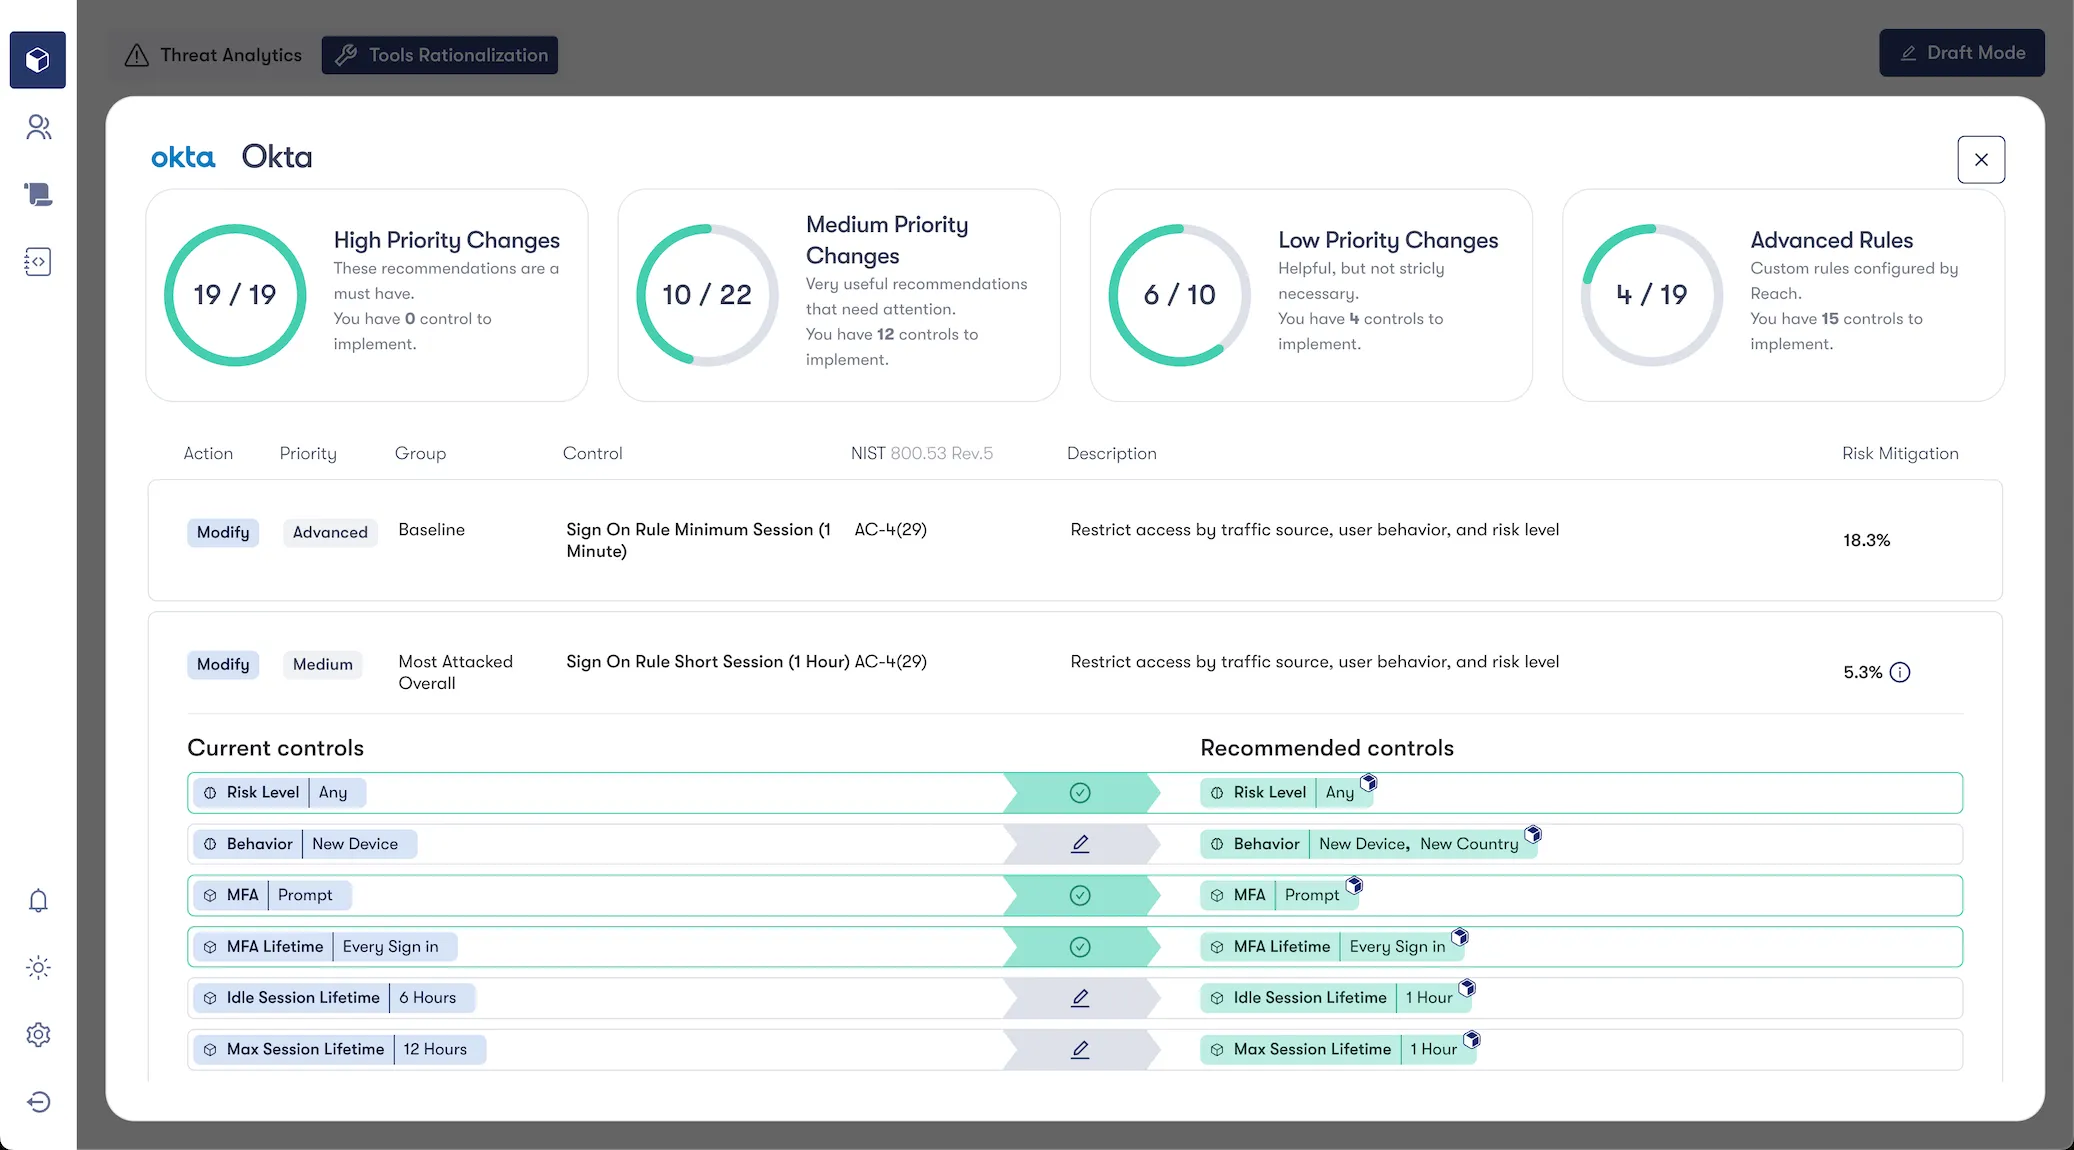Open settings with the gear icon

point(37,1034)
